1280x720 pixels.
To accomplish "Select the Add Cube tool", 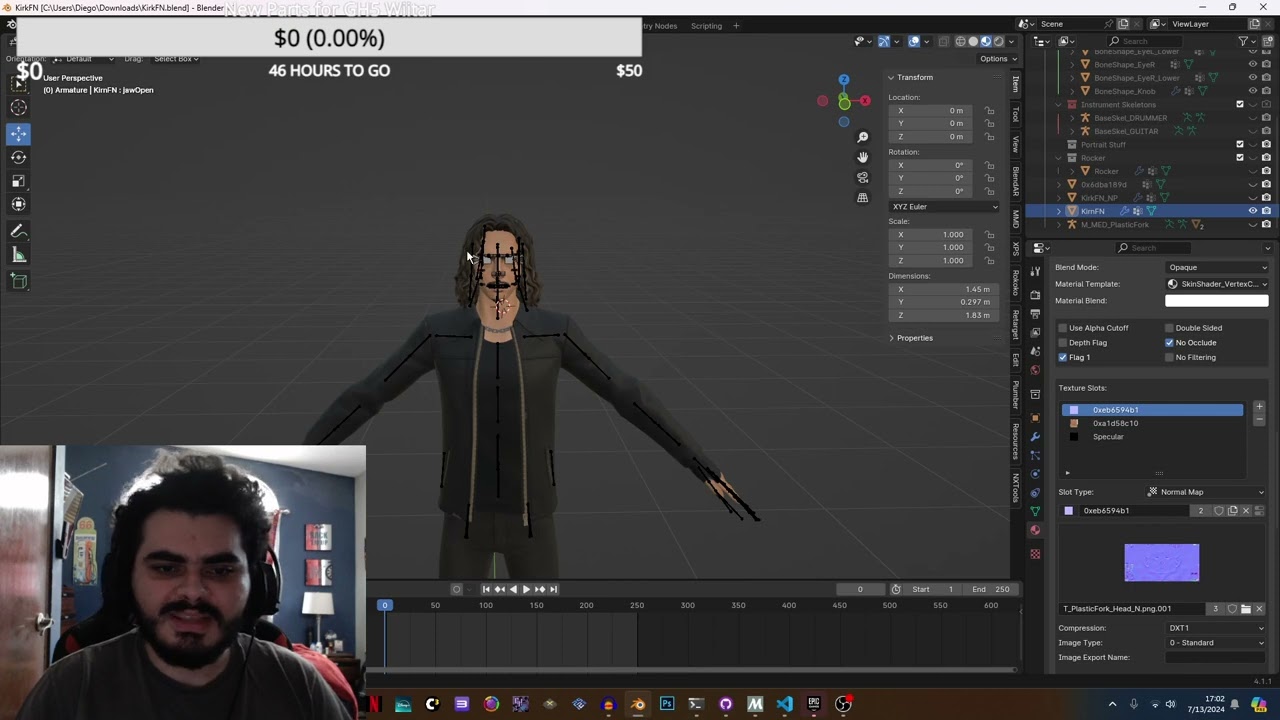I will click(19, 281).
